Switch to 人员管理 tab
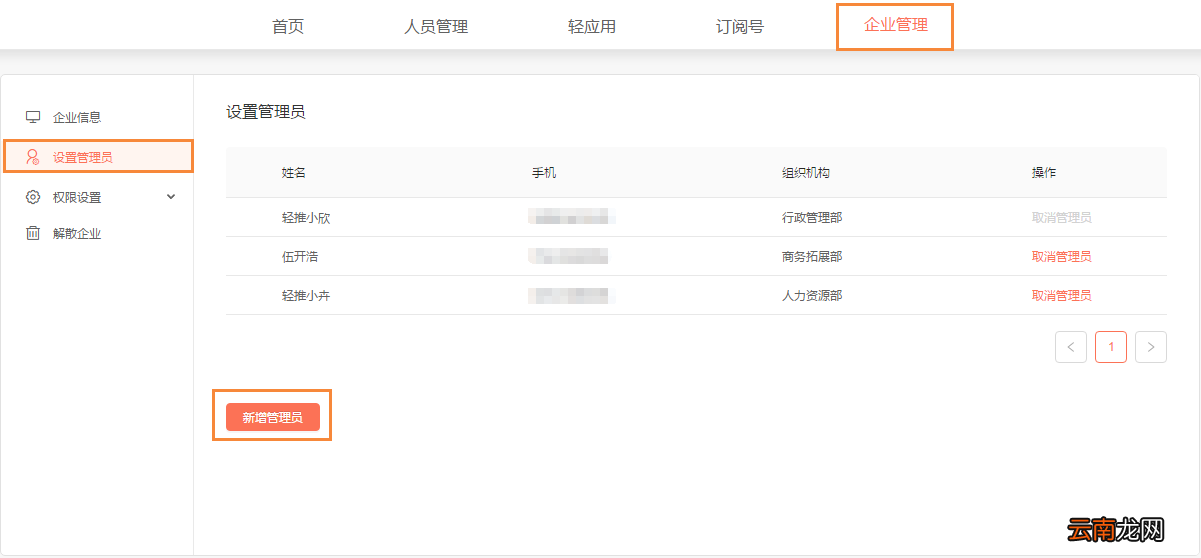The height and width of the screenshot is (558, 1201). (436, 27)
